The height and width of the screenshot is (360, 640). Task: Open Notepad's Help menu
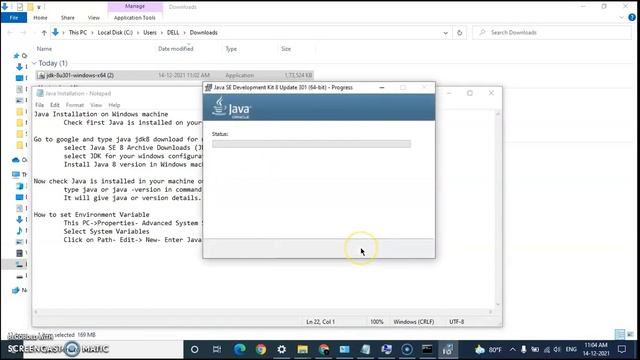pyautogui.click(x=114, y=105)
